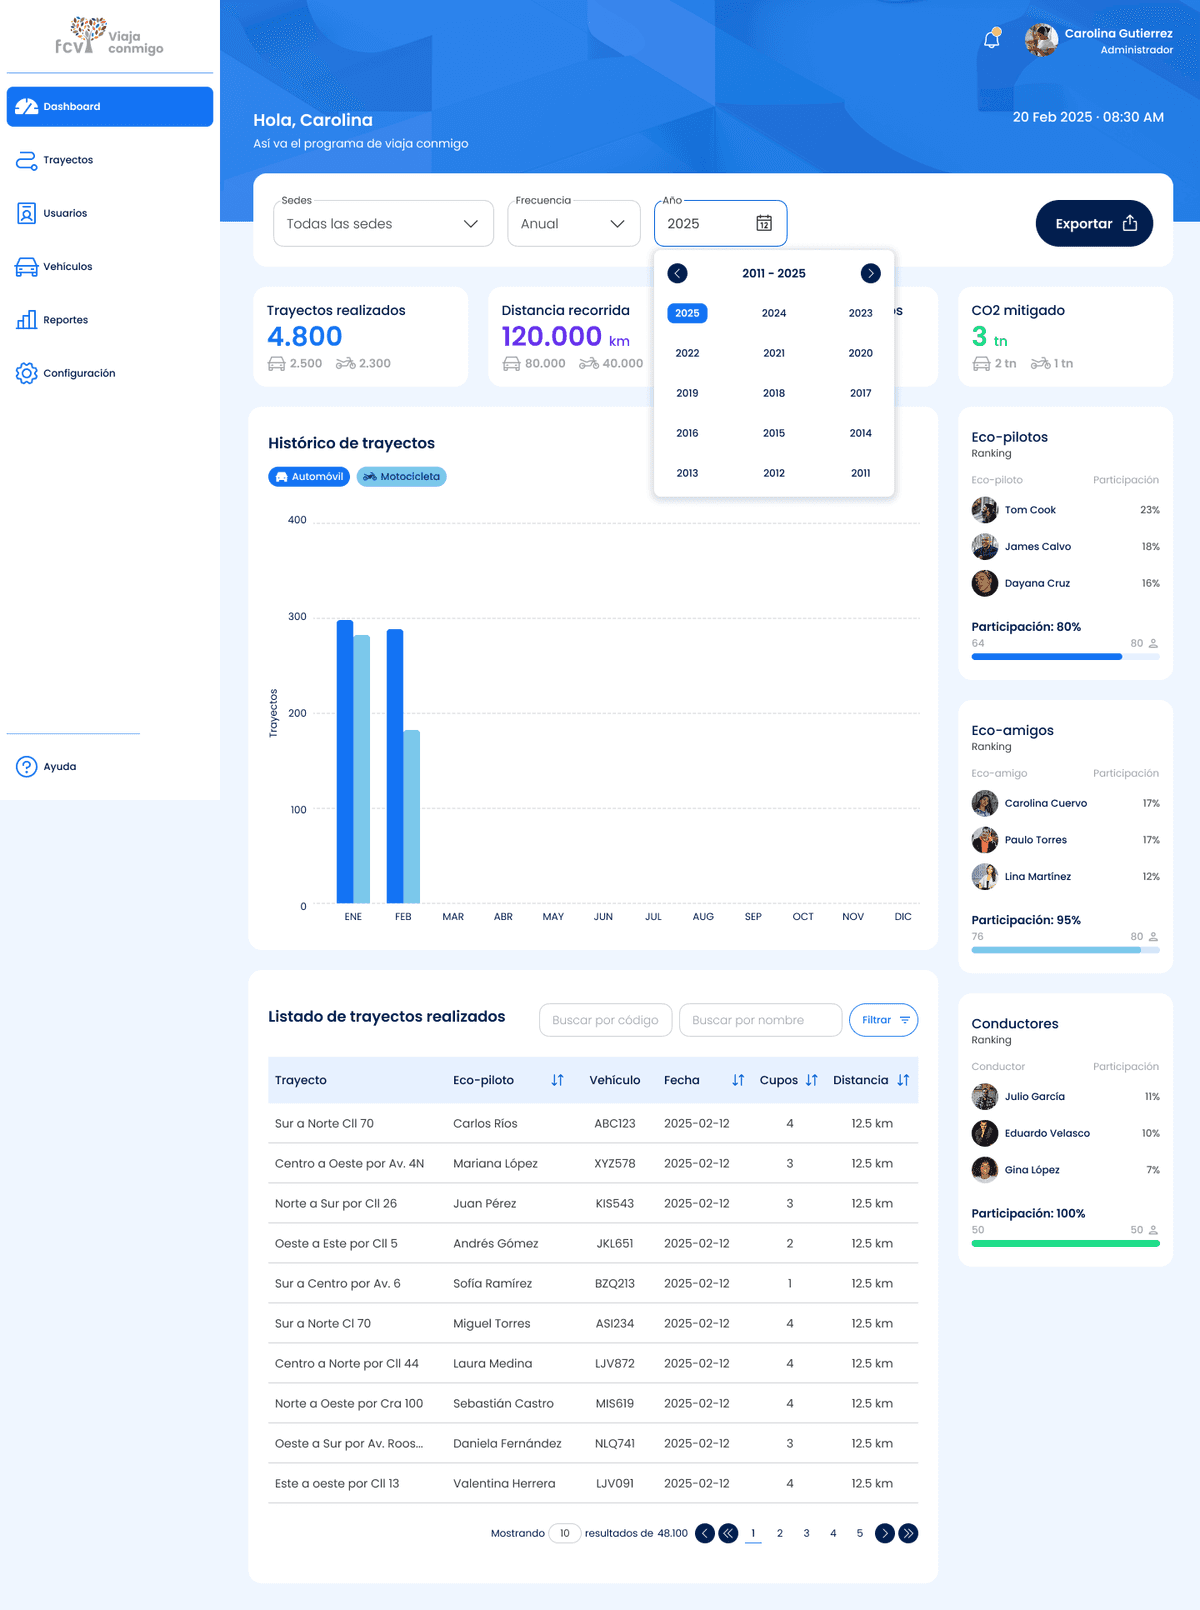Go to previous year range in picker

click(678, 273)
